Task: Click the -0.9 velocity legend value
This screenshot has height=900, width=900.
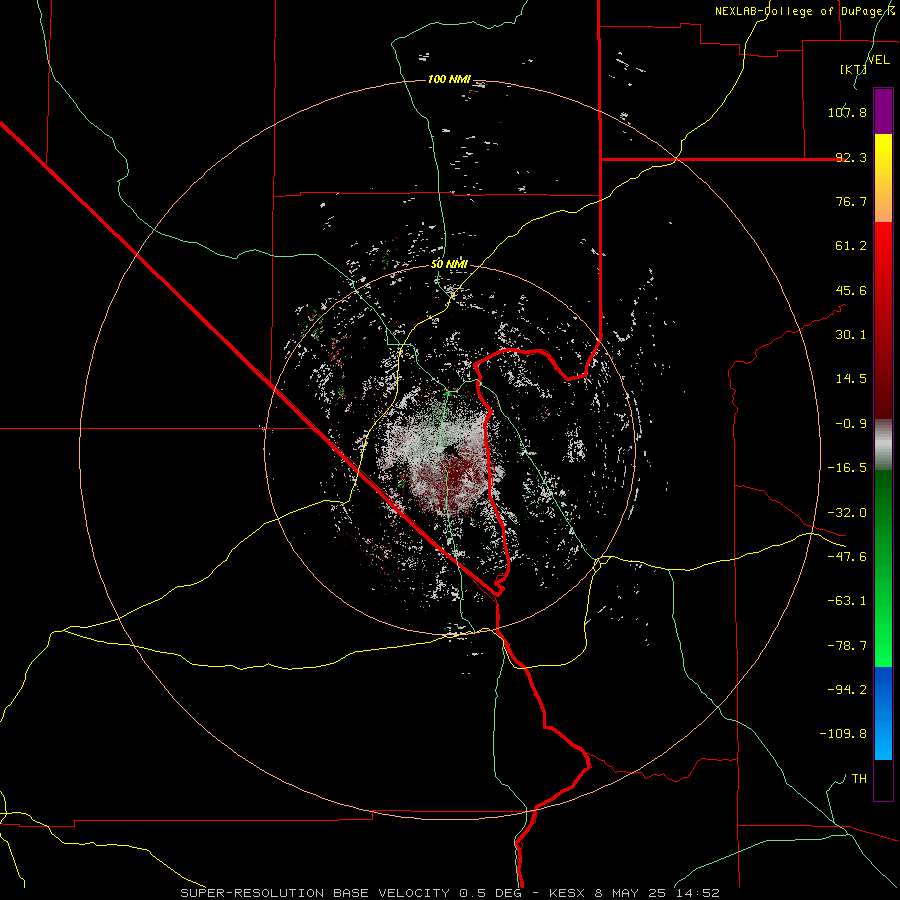Action: coord(851,424)
